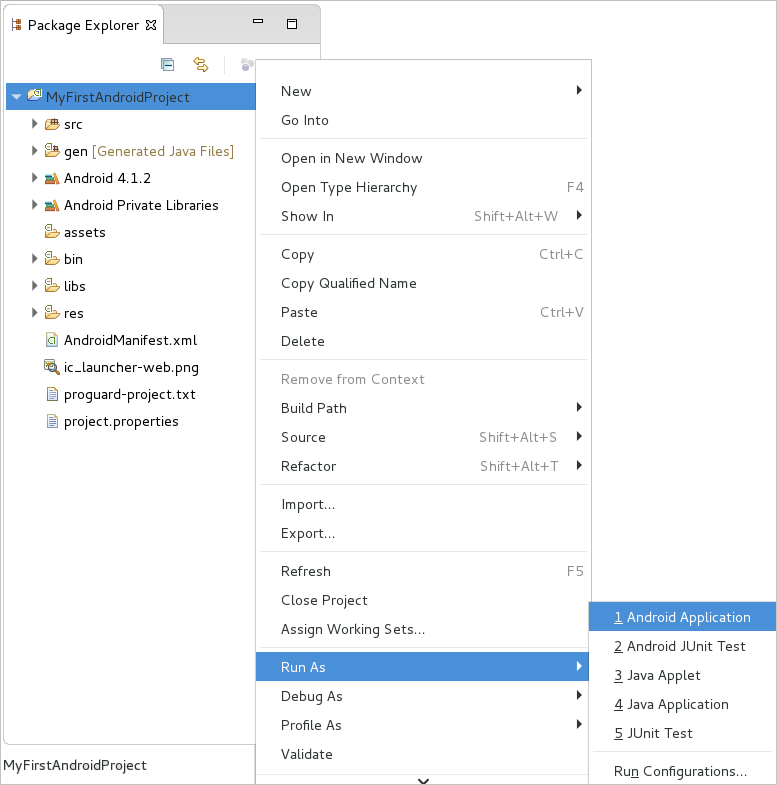
Task: Expand the Android 4.1.2 node
Action: click(x=34, y=177)
